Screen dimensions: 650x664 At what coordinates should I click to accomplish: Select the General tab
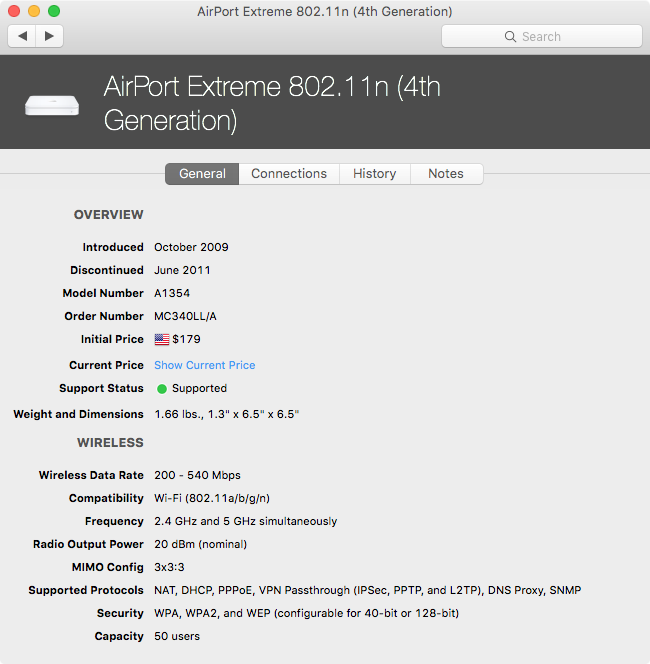tap(202, 173)
